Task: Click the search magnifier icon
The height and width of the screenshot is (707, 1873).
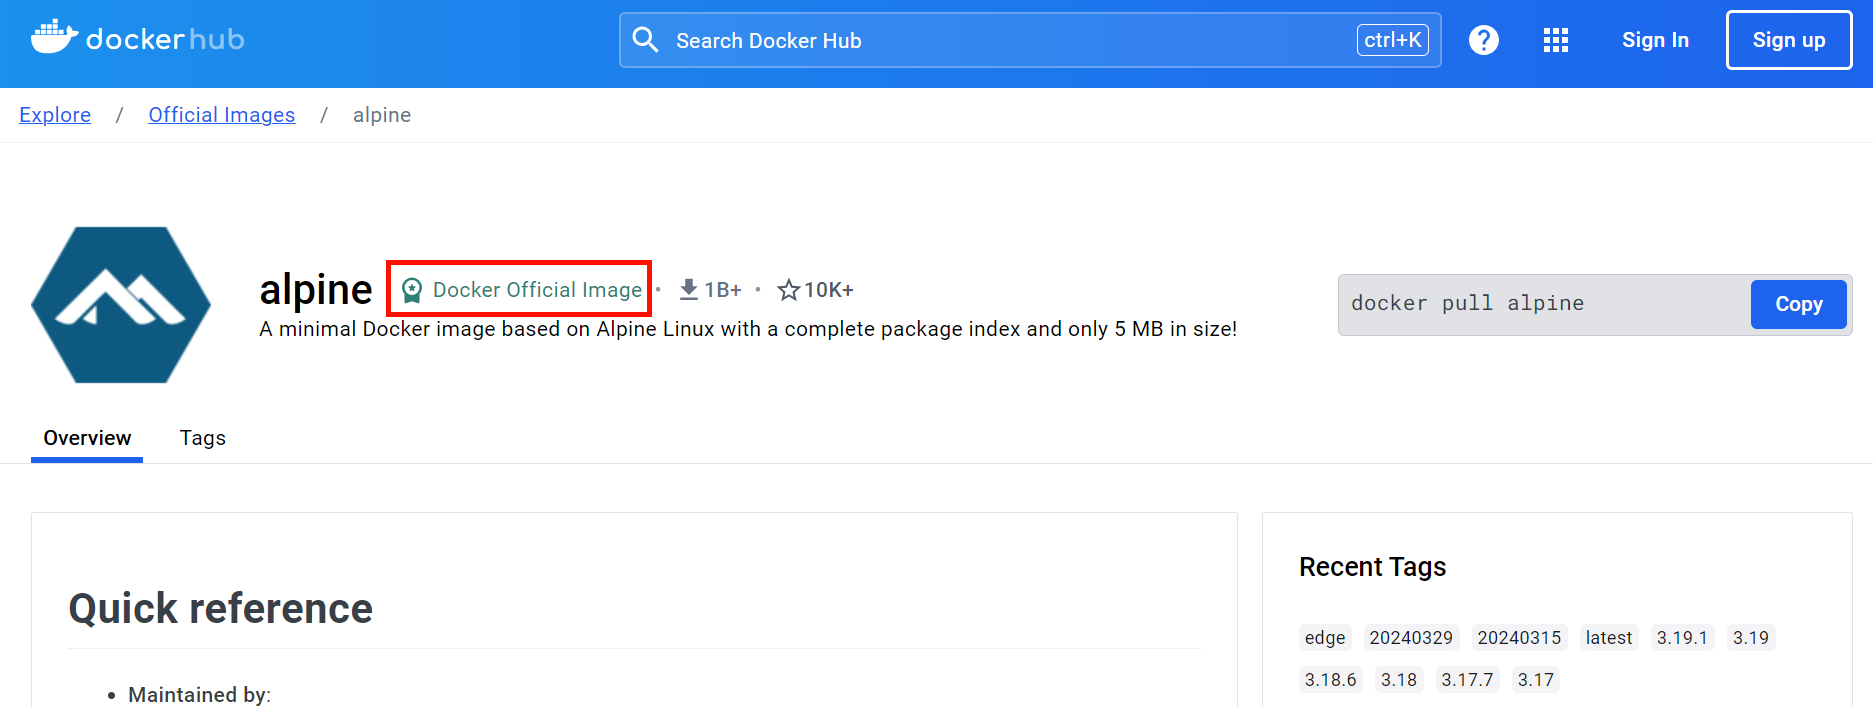Action: pyautogui.click(x=646, y=40)
